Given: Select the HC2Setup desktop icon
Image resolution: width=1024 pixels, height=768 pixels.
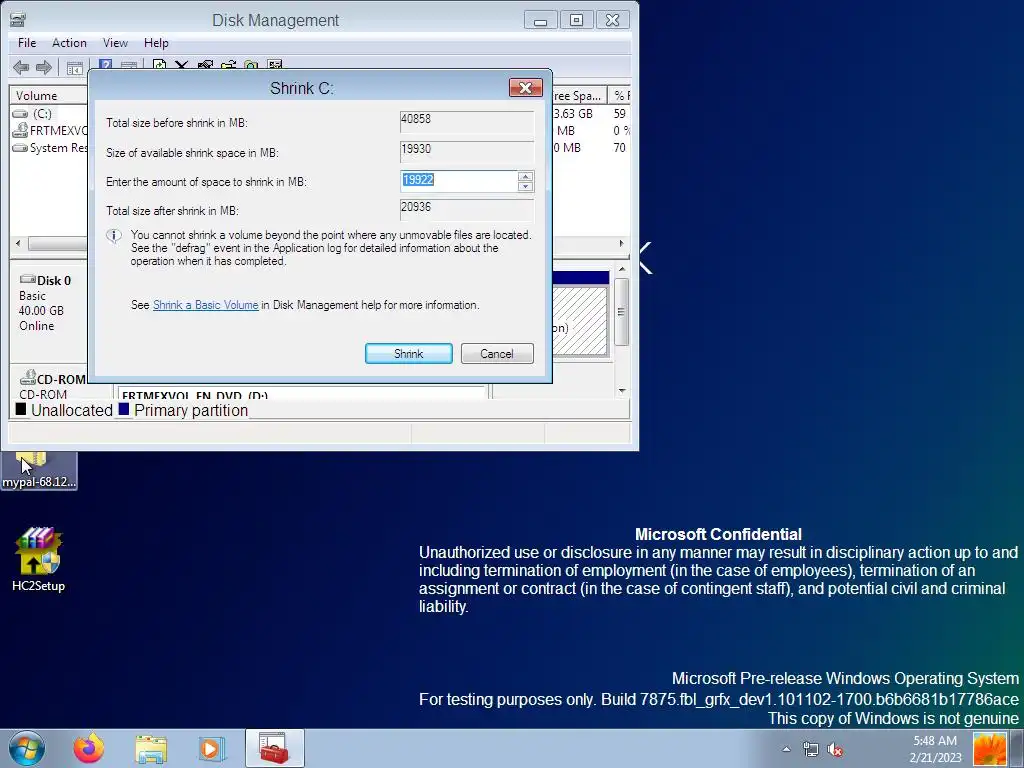Looking at the screenshot, I should (x=39, y=560).
